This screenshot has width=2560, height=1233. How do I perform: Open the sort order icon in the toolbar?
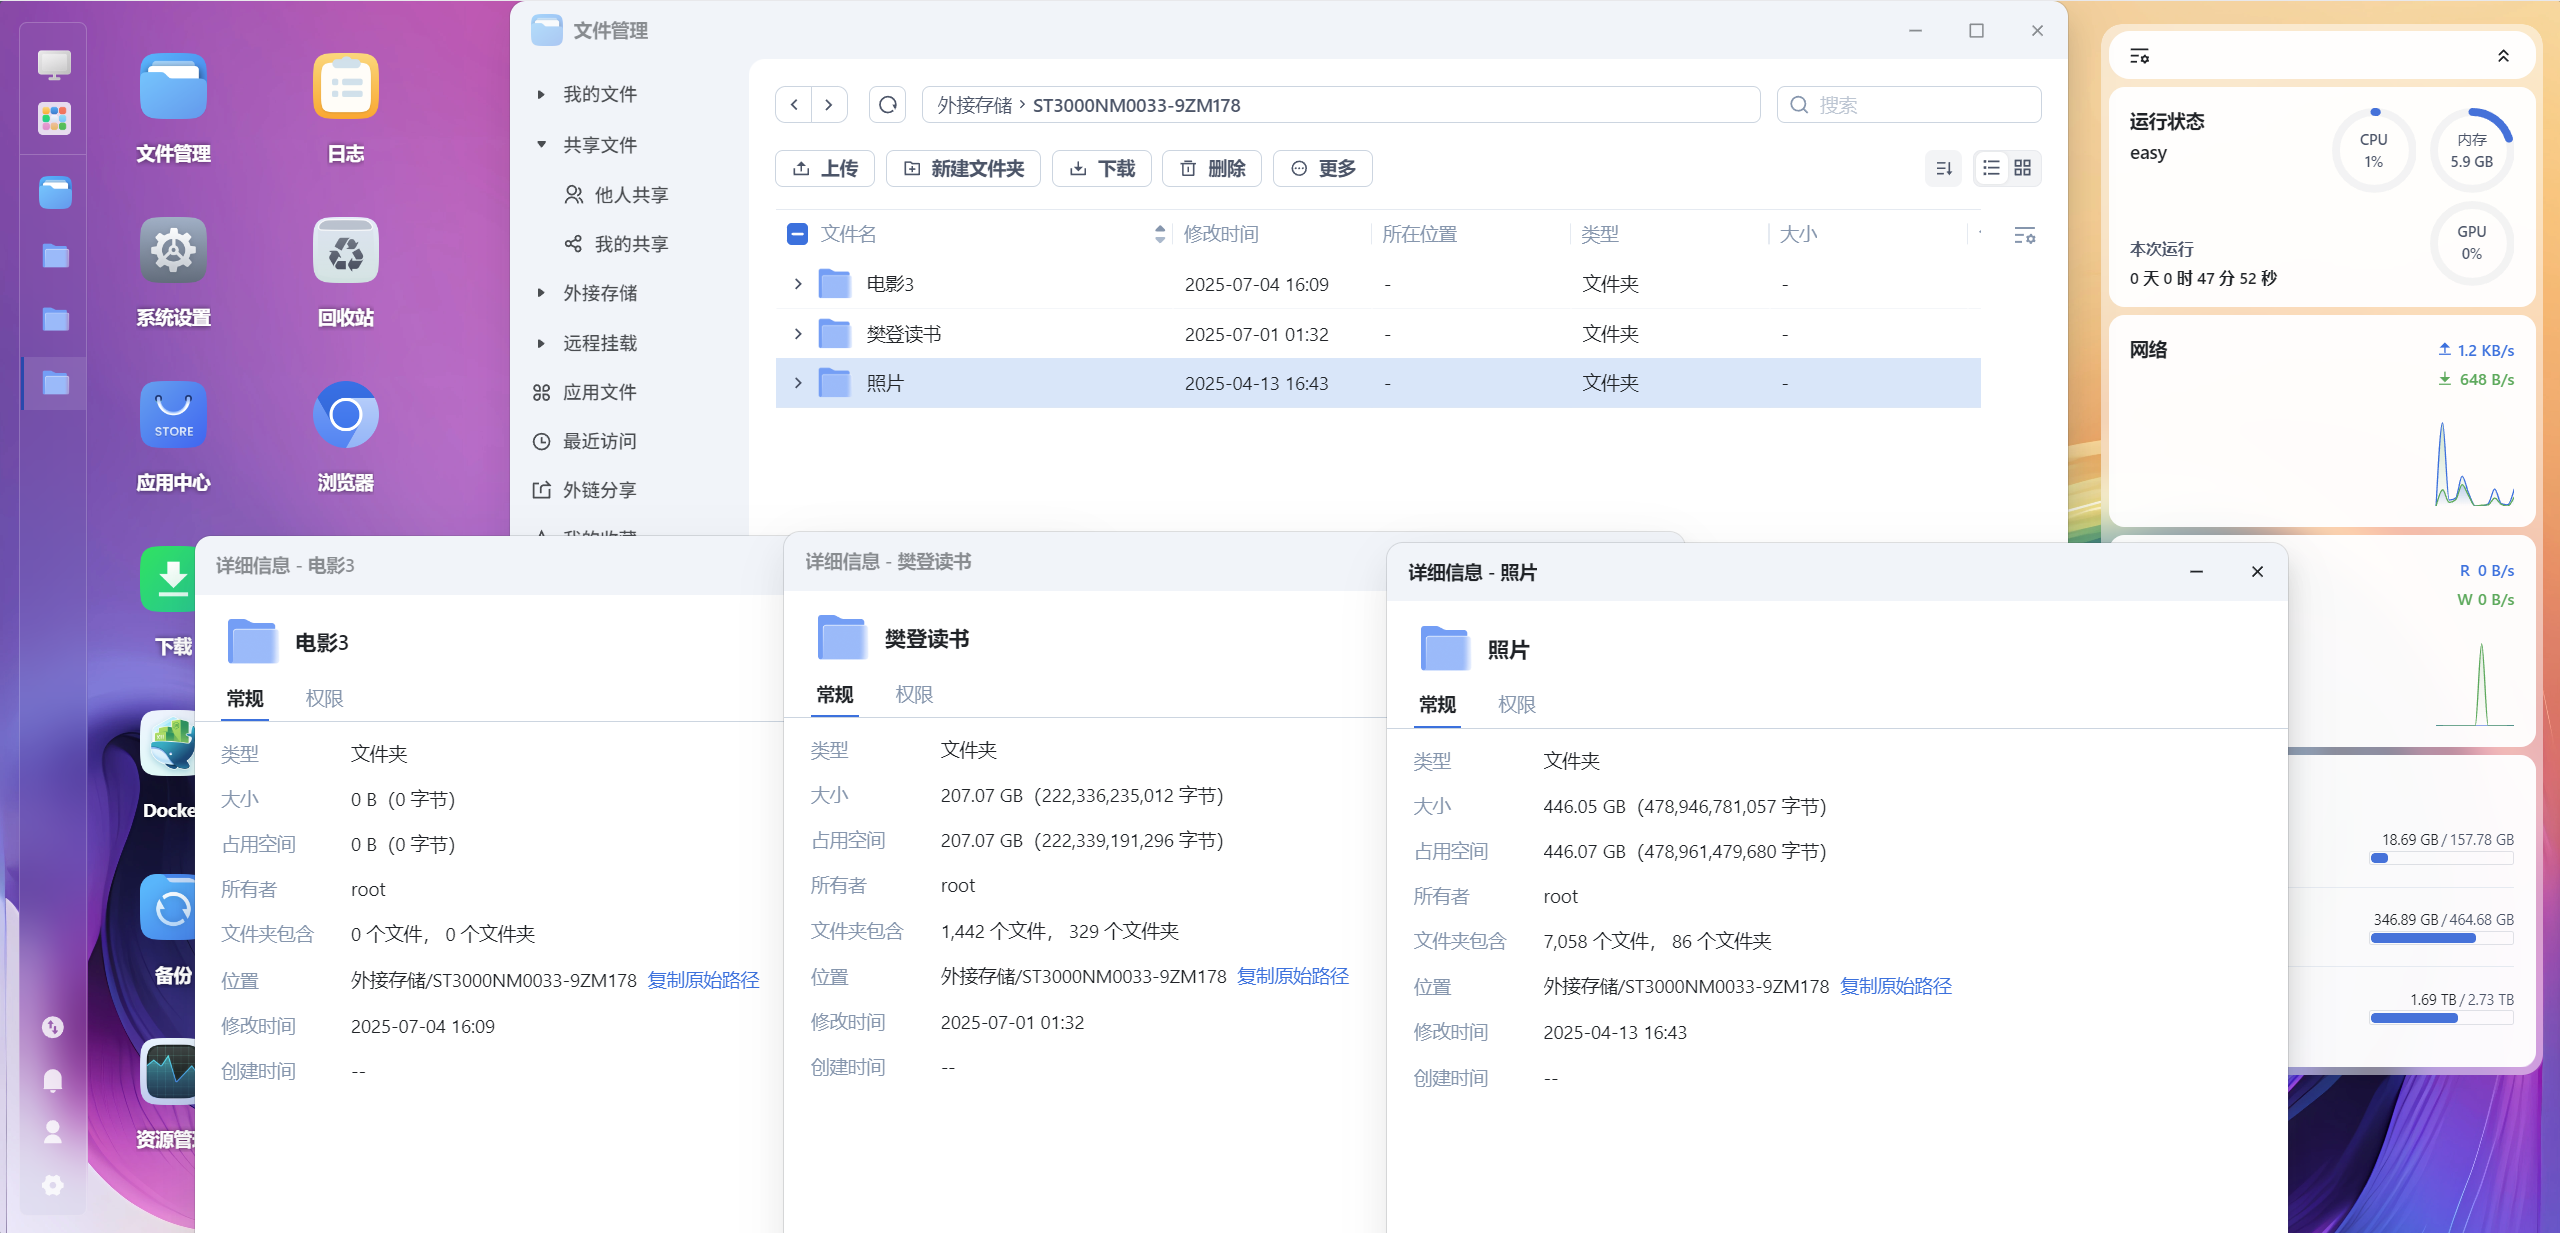(1944, 168)
